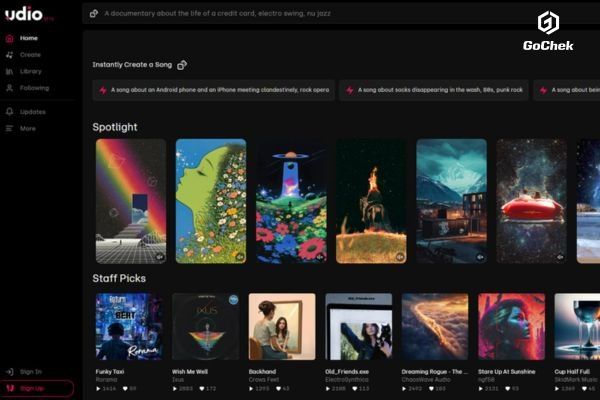Open the bonfire Spotlight card
Screen dimensions: 600x400
point(371,201)
